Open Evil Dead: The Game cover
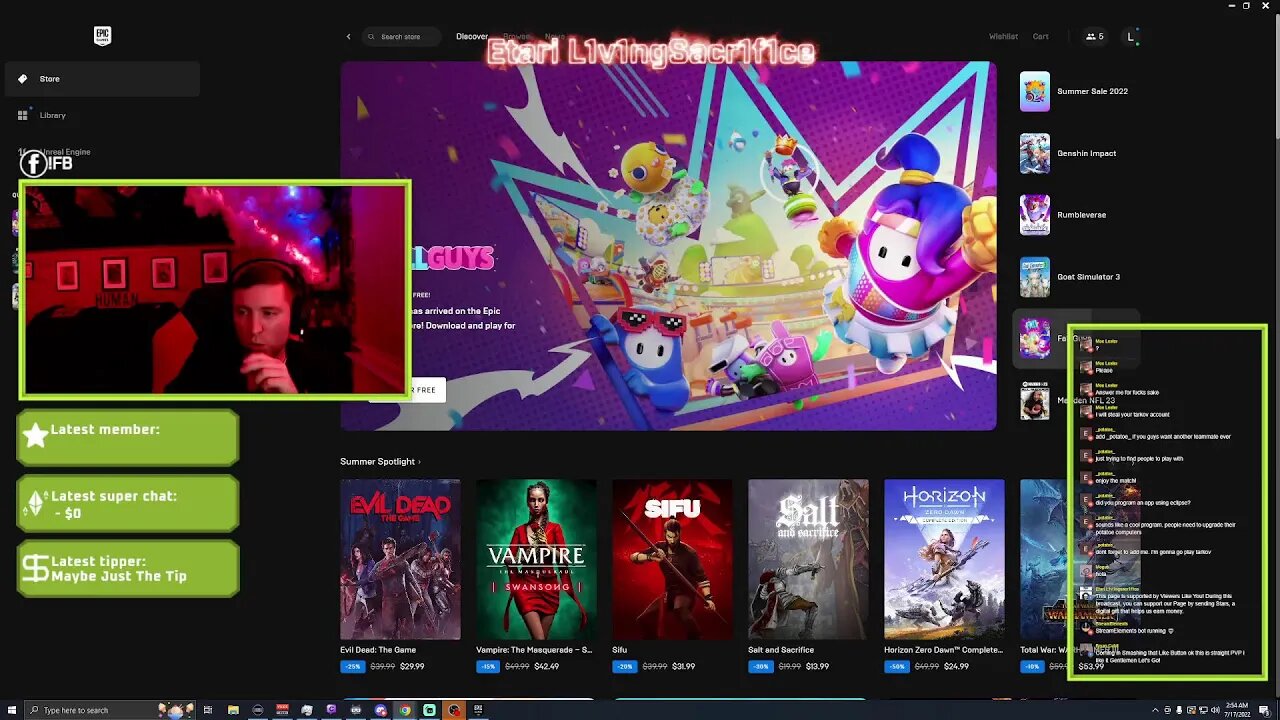1280x720 pixels. point(400,559)
